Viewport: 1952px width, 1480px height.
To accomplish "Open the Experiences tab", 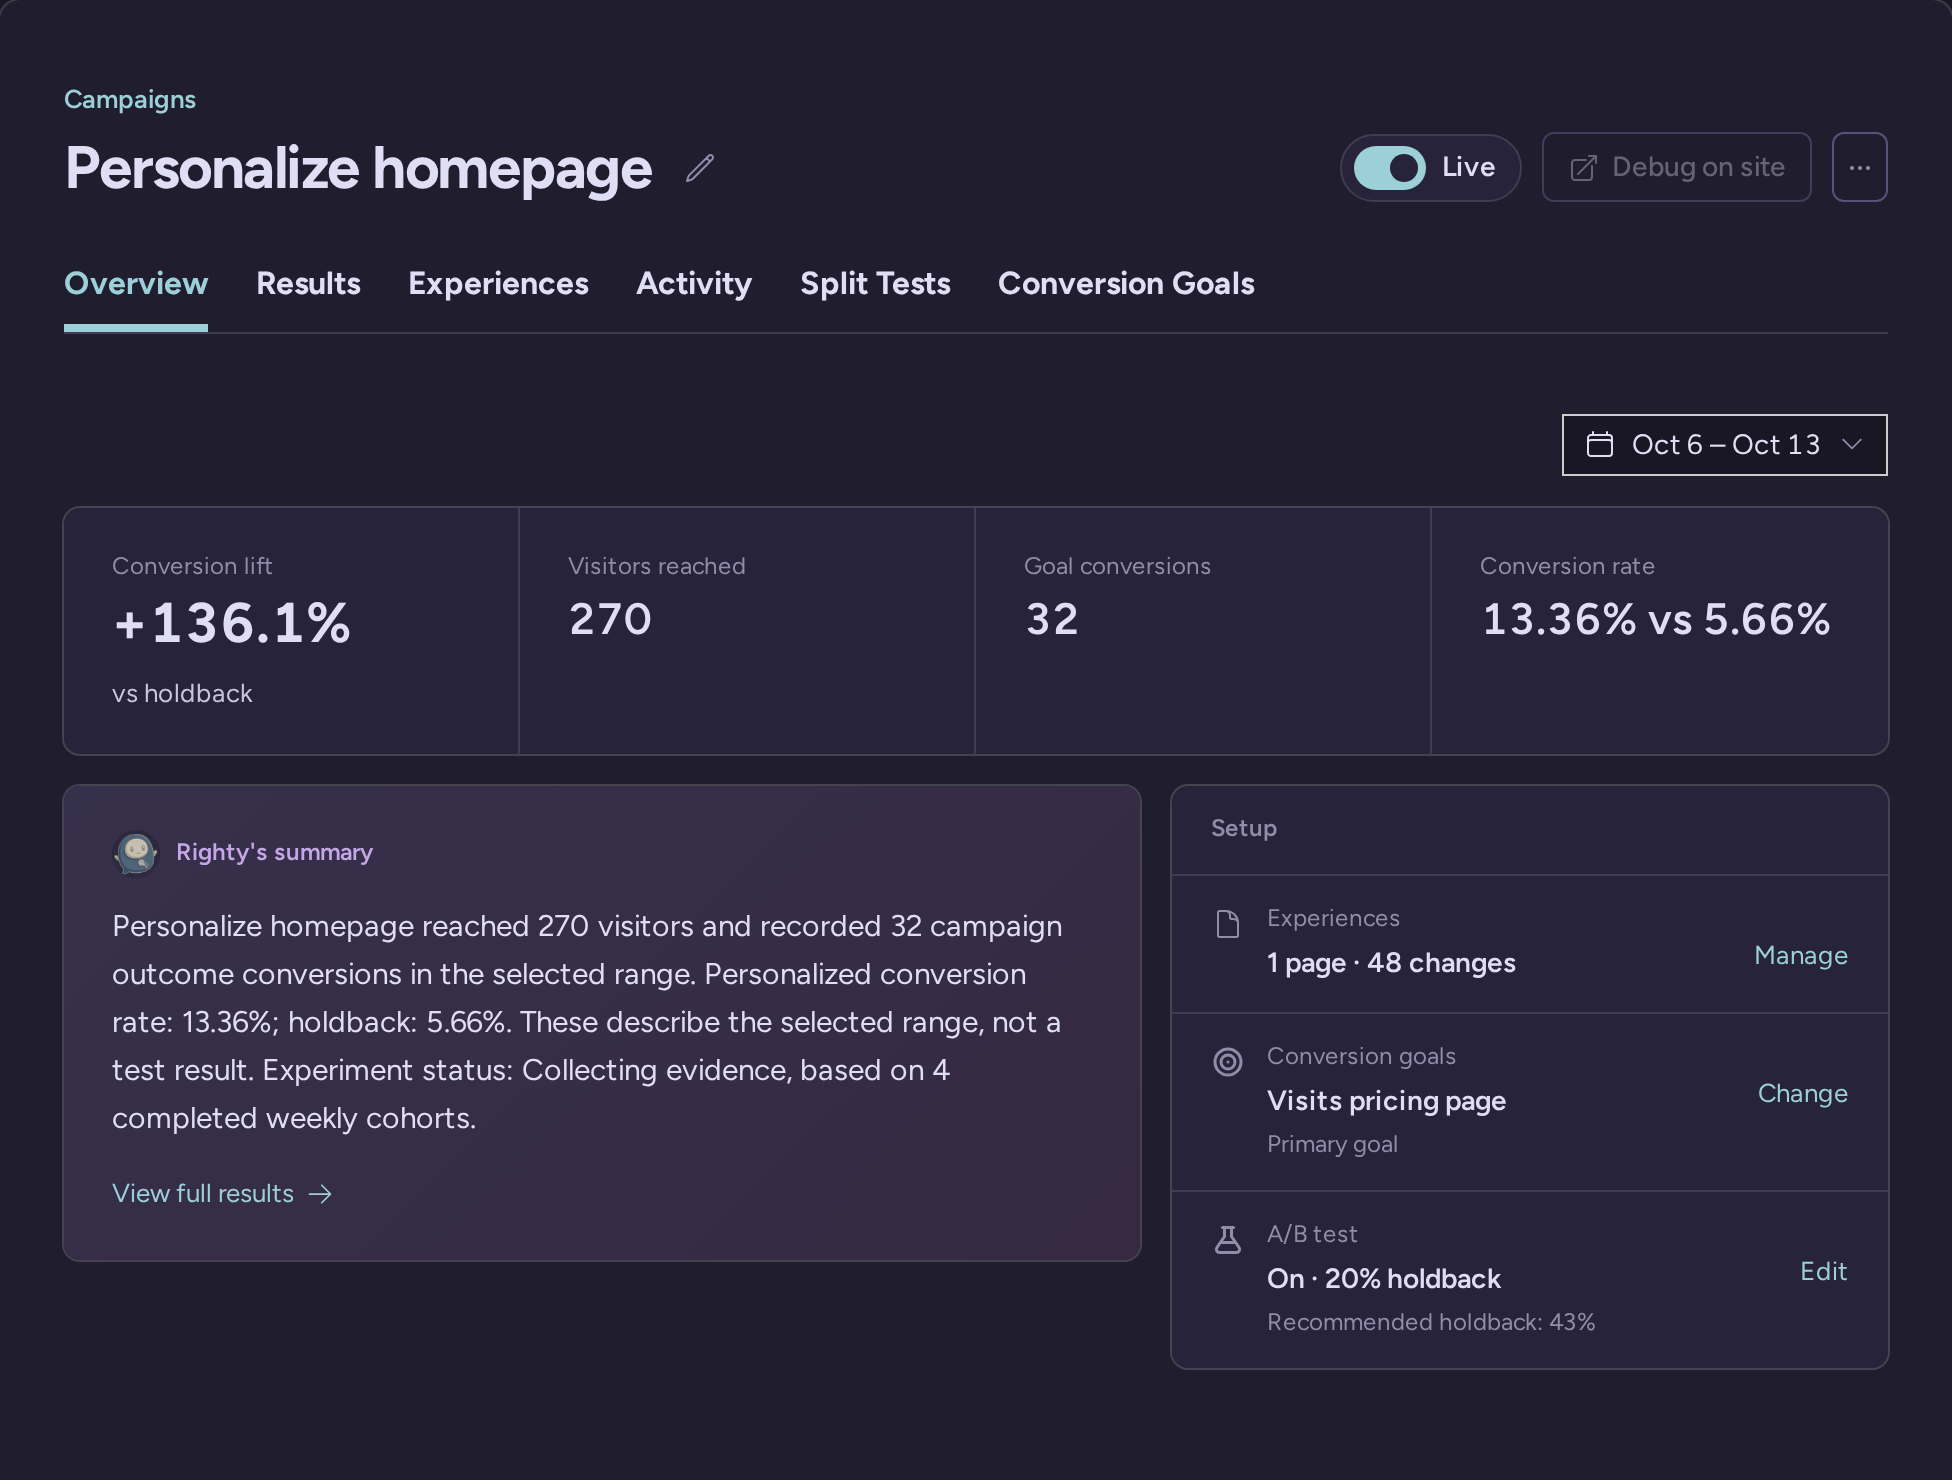I will (498, 284).
